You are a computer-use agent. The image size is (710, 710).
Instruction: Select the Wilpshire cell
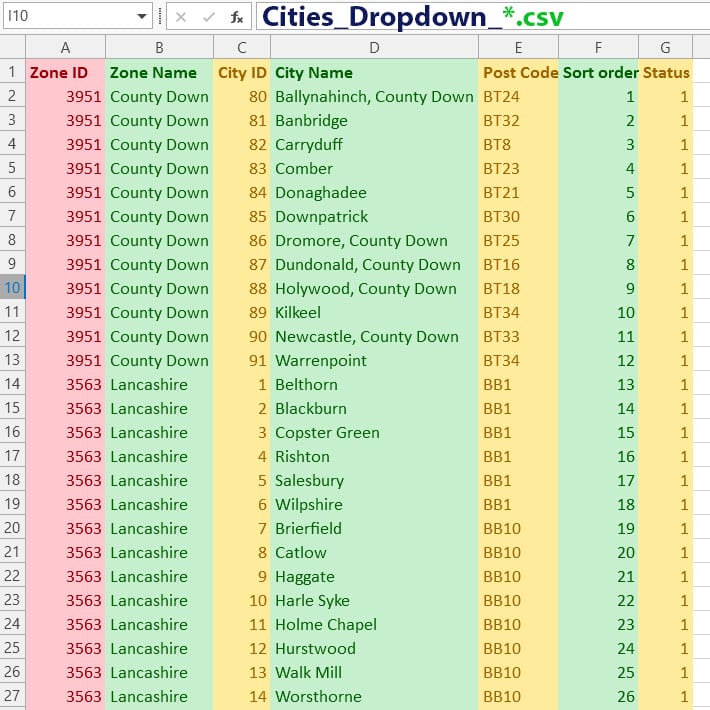pos(374,504)
